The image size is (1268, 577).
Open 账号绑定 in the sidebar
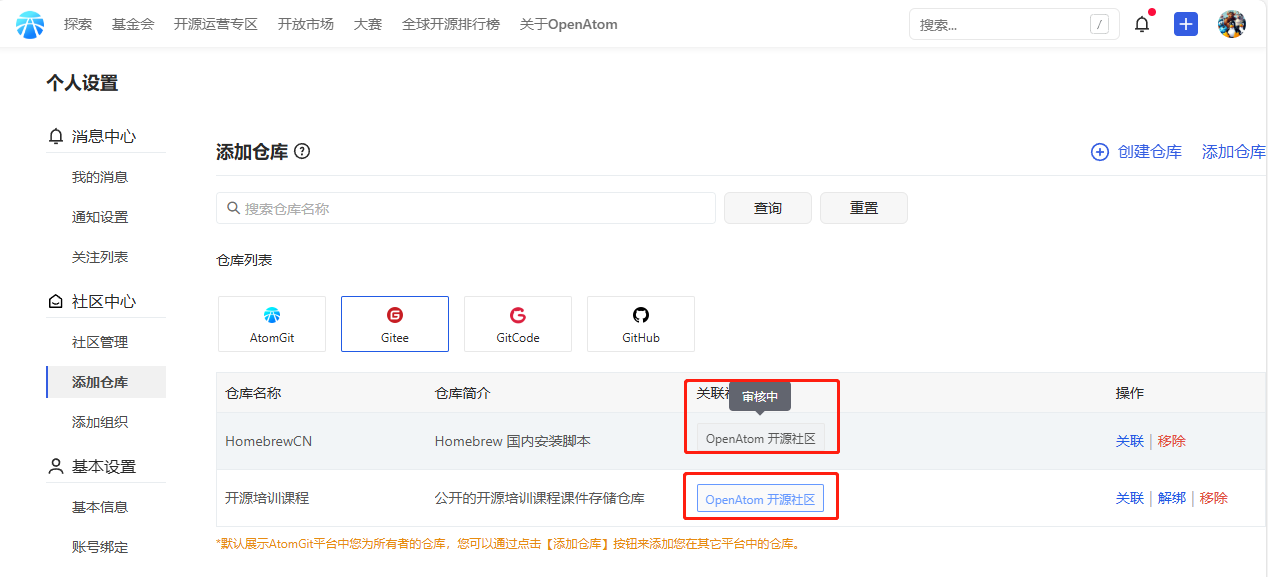[x=100, y=547]
